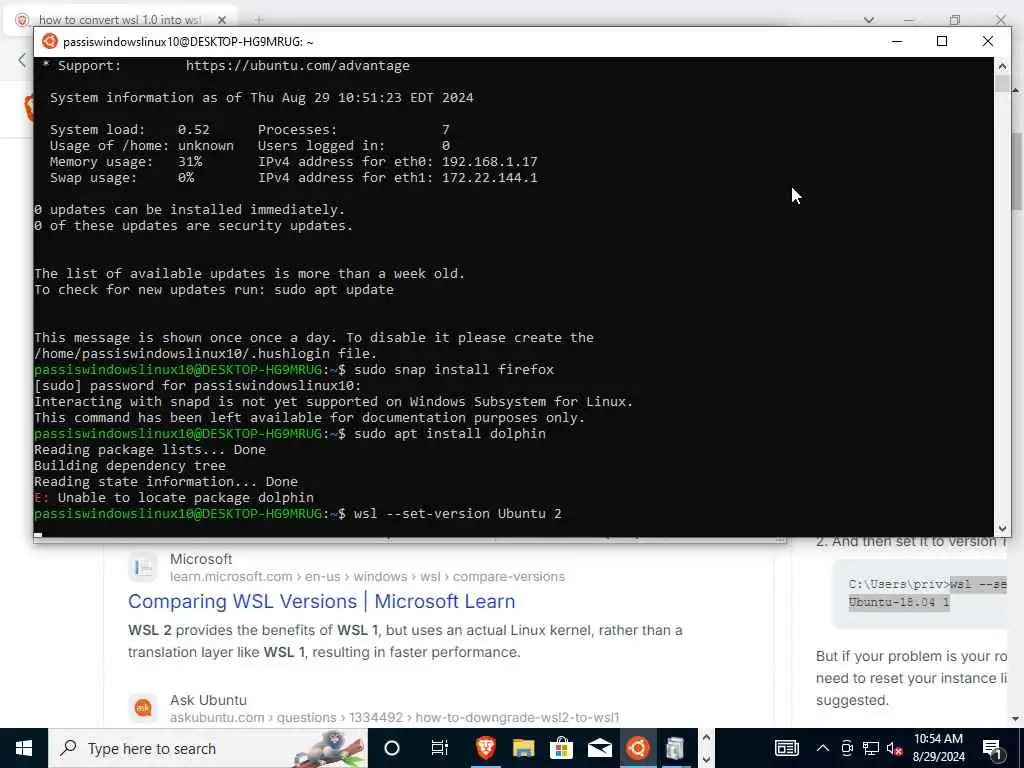
Task: Click the askubuntu.com breadcrumb URL
Action: pos(394,717)
